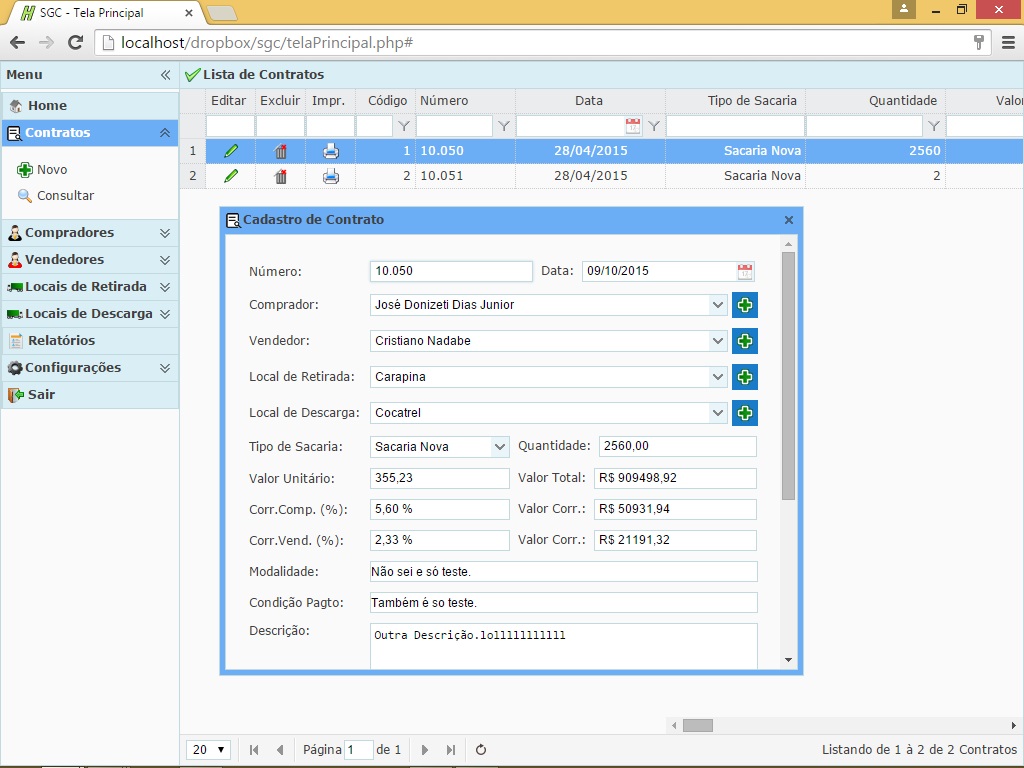
Task: Go back in the browser
Action: coord(18,42)
